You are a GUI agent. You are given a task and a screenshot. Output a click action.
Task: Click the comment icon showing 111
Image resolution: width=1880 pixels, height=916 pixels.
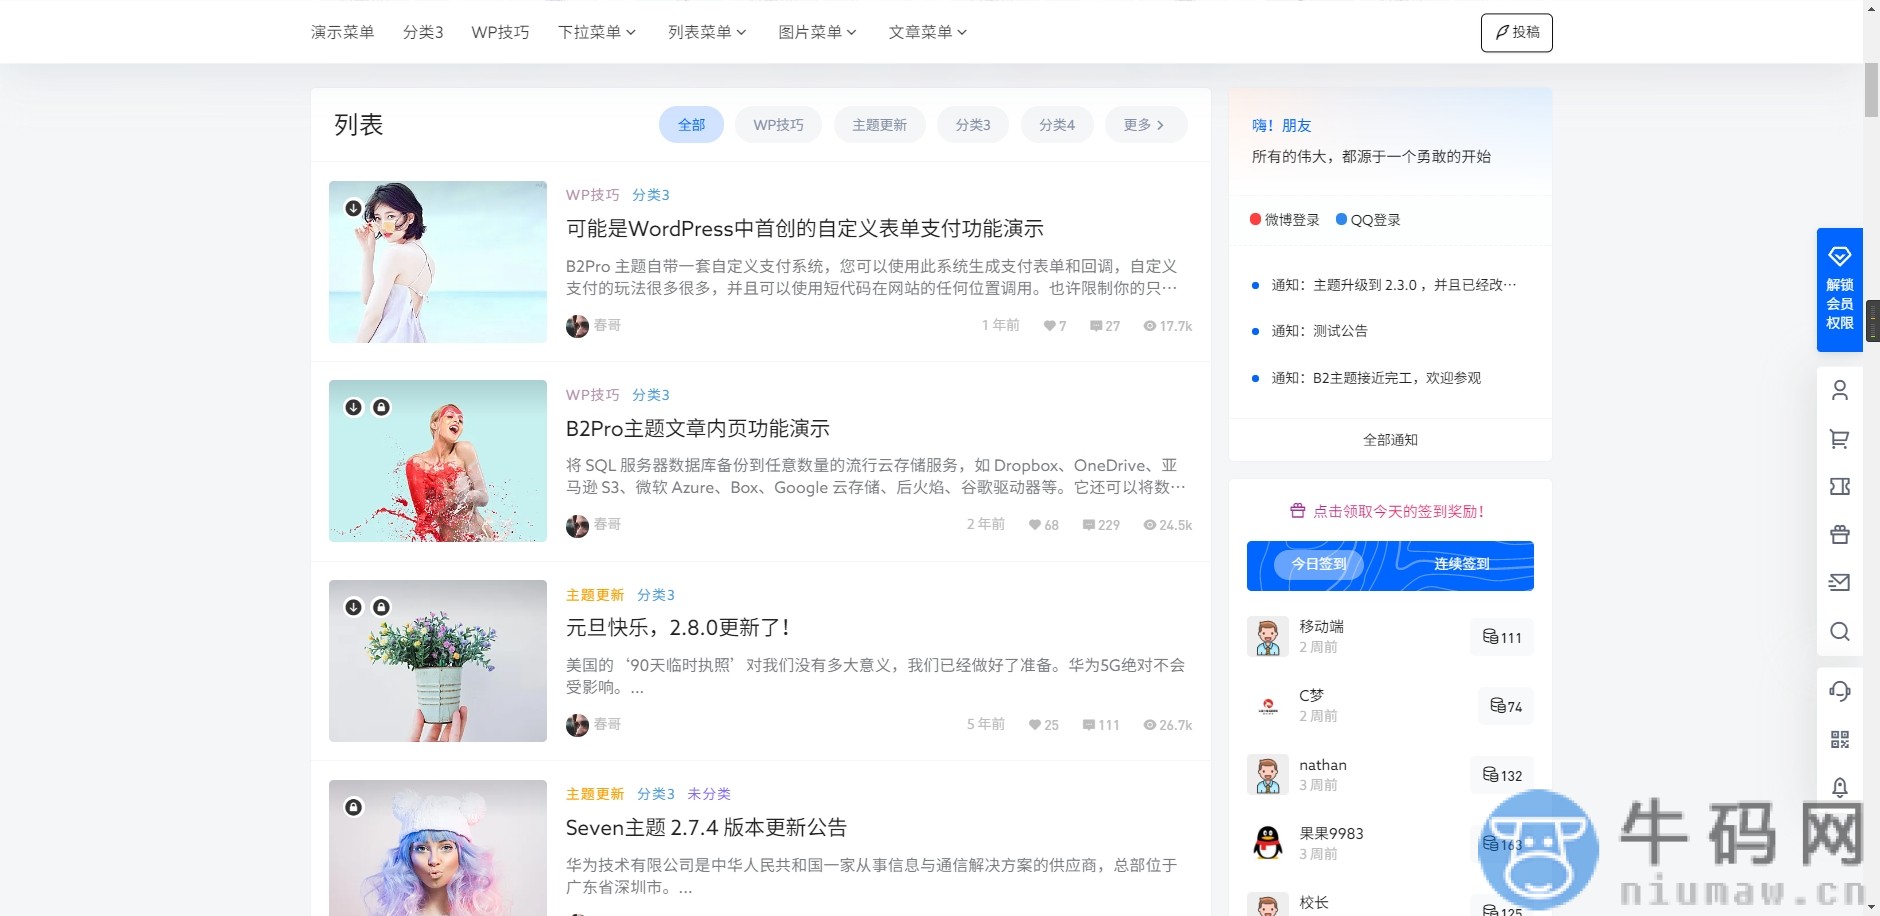1088,725
